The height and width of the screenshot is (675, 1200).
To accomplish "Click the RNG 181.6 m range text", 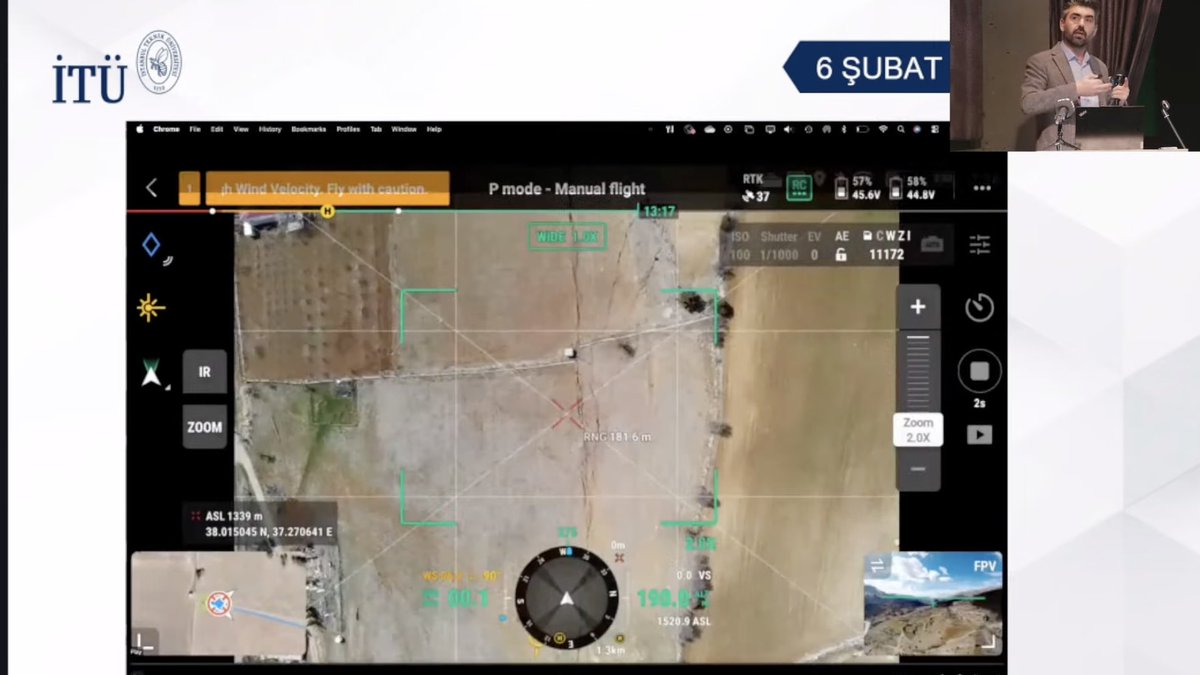I will click(618, 437).
